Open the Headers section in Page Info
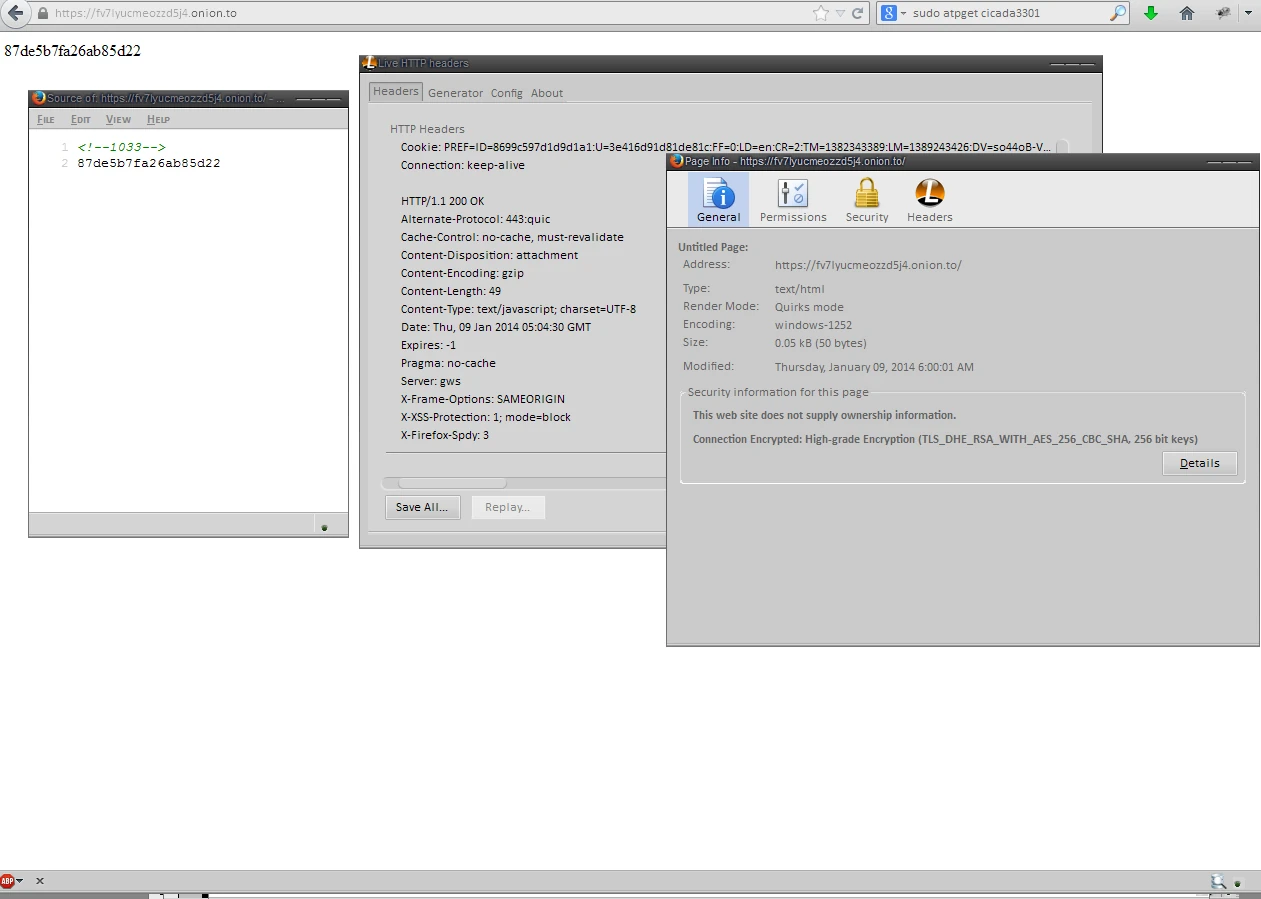This screenshot has height=899, width=1261. coord(930,200)
